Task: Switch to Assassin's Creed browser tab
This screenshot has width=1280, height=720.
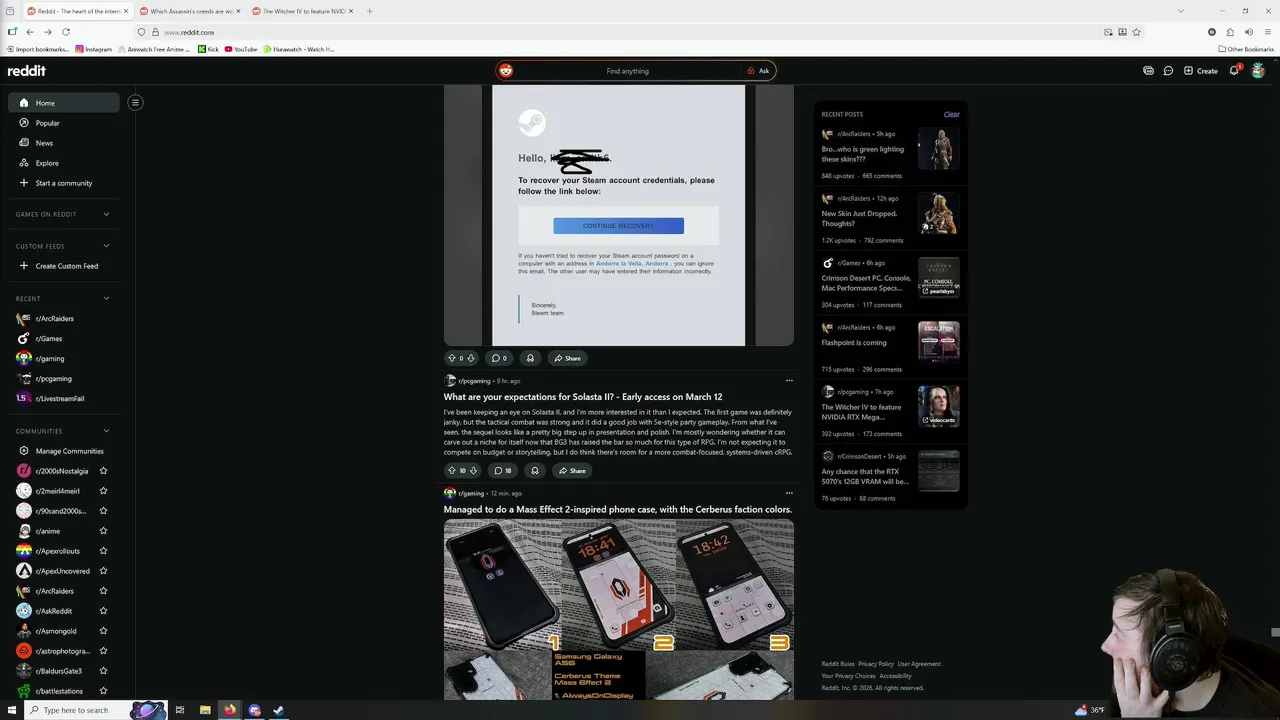Action: coord(190,11)
